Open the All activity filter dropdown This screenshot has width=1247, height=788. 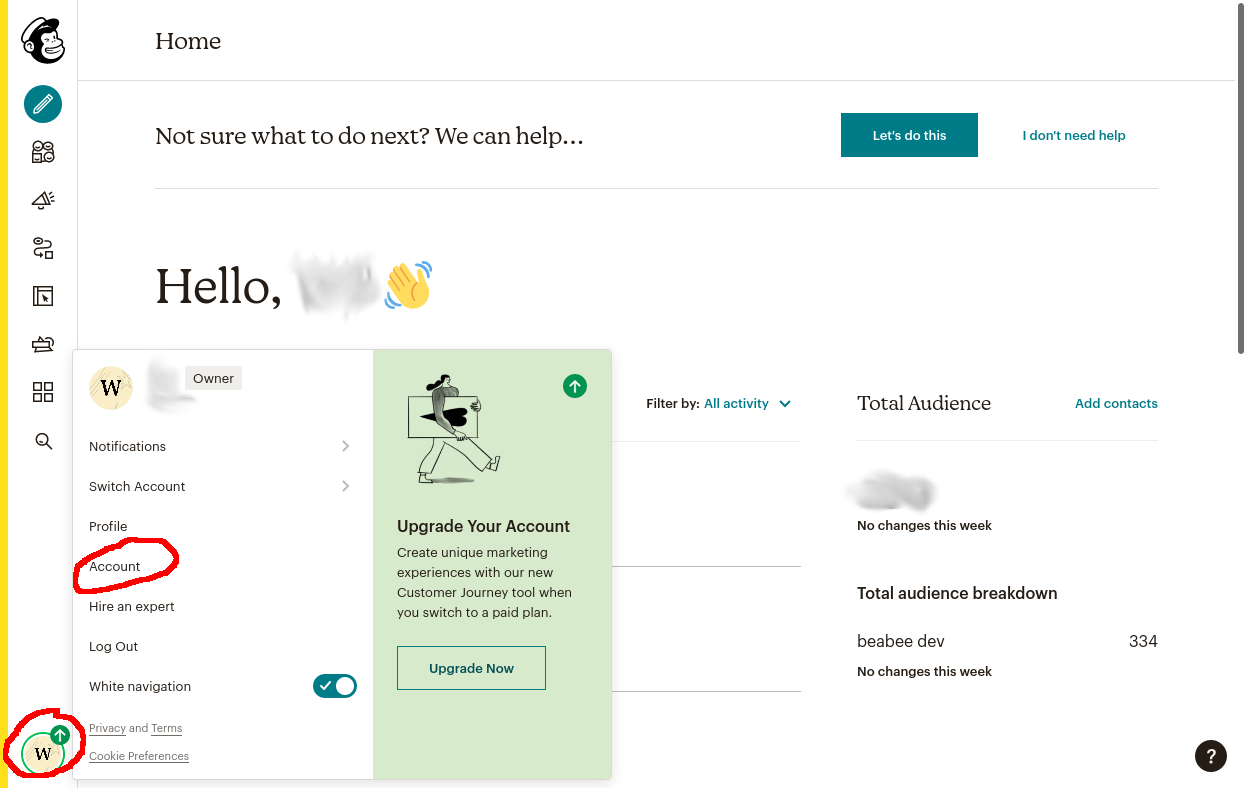click(x=747, y=404)
